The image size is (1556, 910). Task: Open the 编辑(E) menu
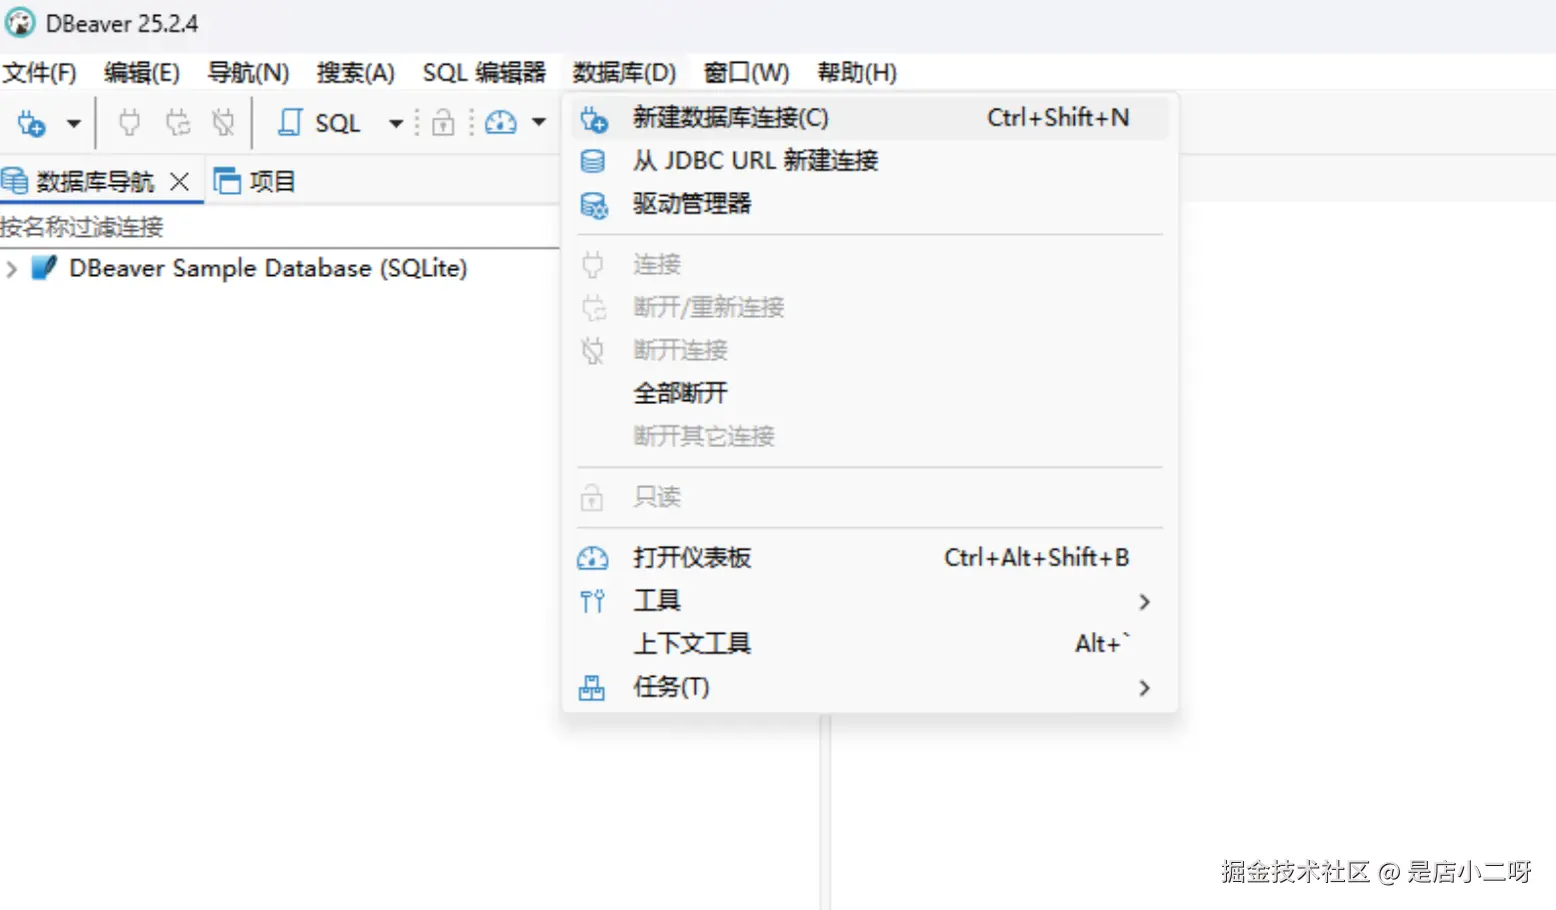tap(142, 73)
